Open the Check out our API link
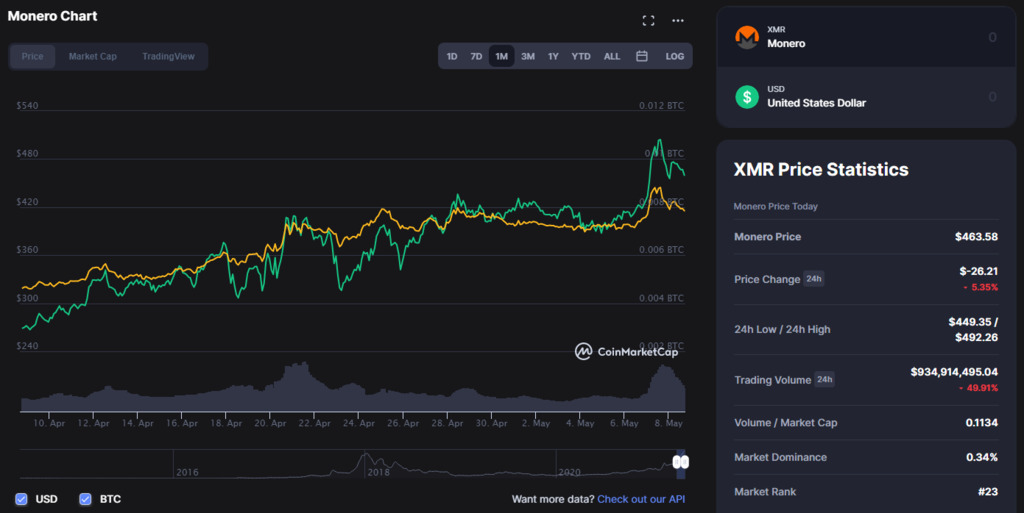The width and height of the screenshot is (1024, 513). point(641,499)
